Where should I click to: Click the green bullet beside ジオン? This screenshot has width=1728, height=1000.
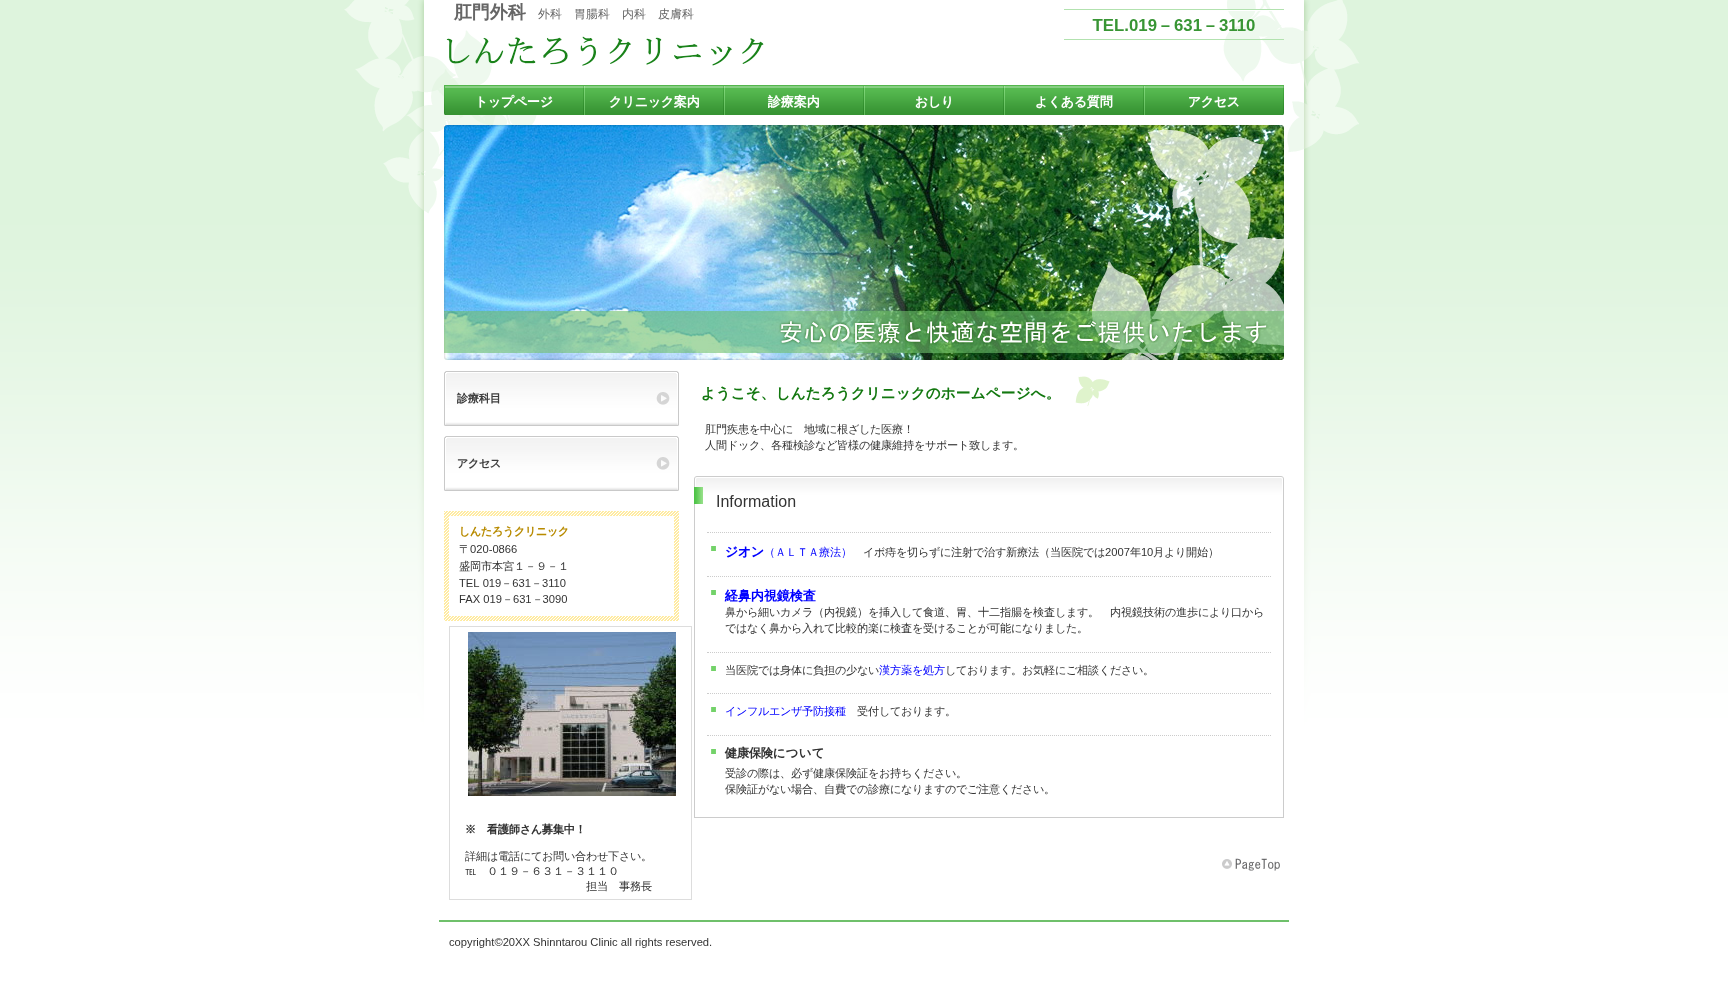click(x=712, y=548)
